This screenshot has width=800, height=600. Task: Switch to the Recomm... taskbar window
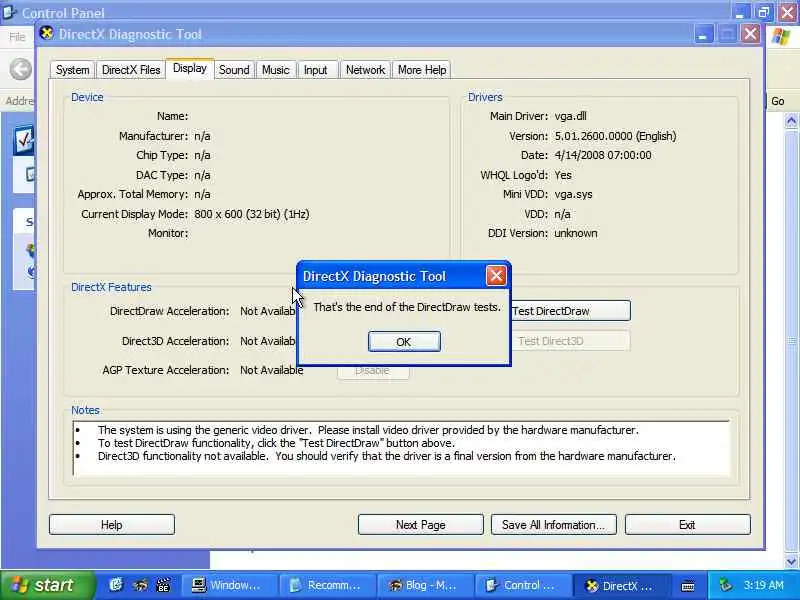coord(327,585)
